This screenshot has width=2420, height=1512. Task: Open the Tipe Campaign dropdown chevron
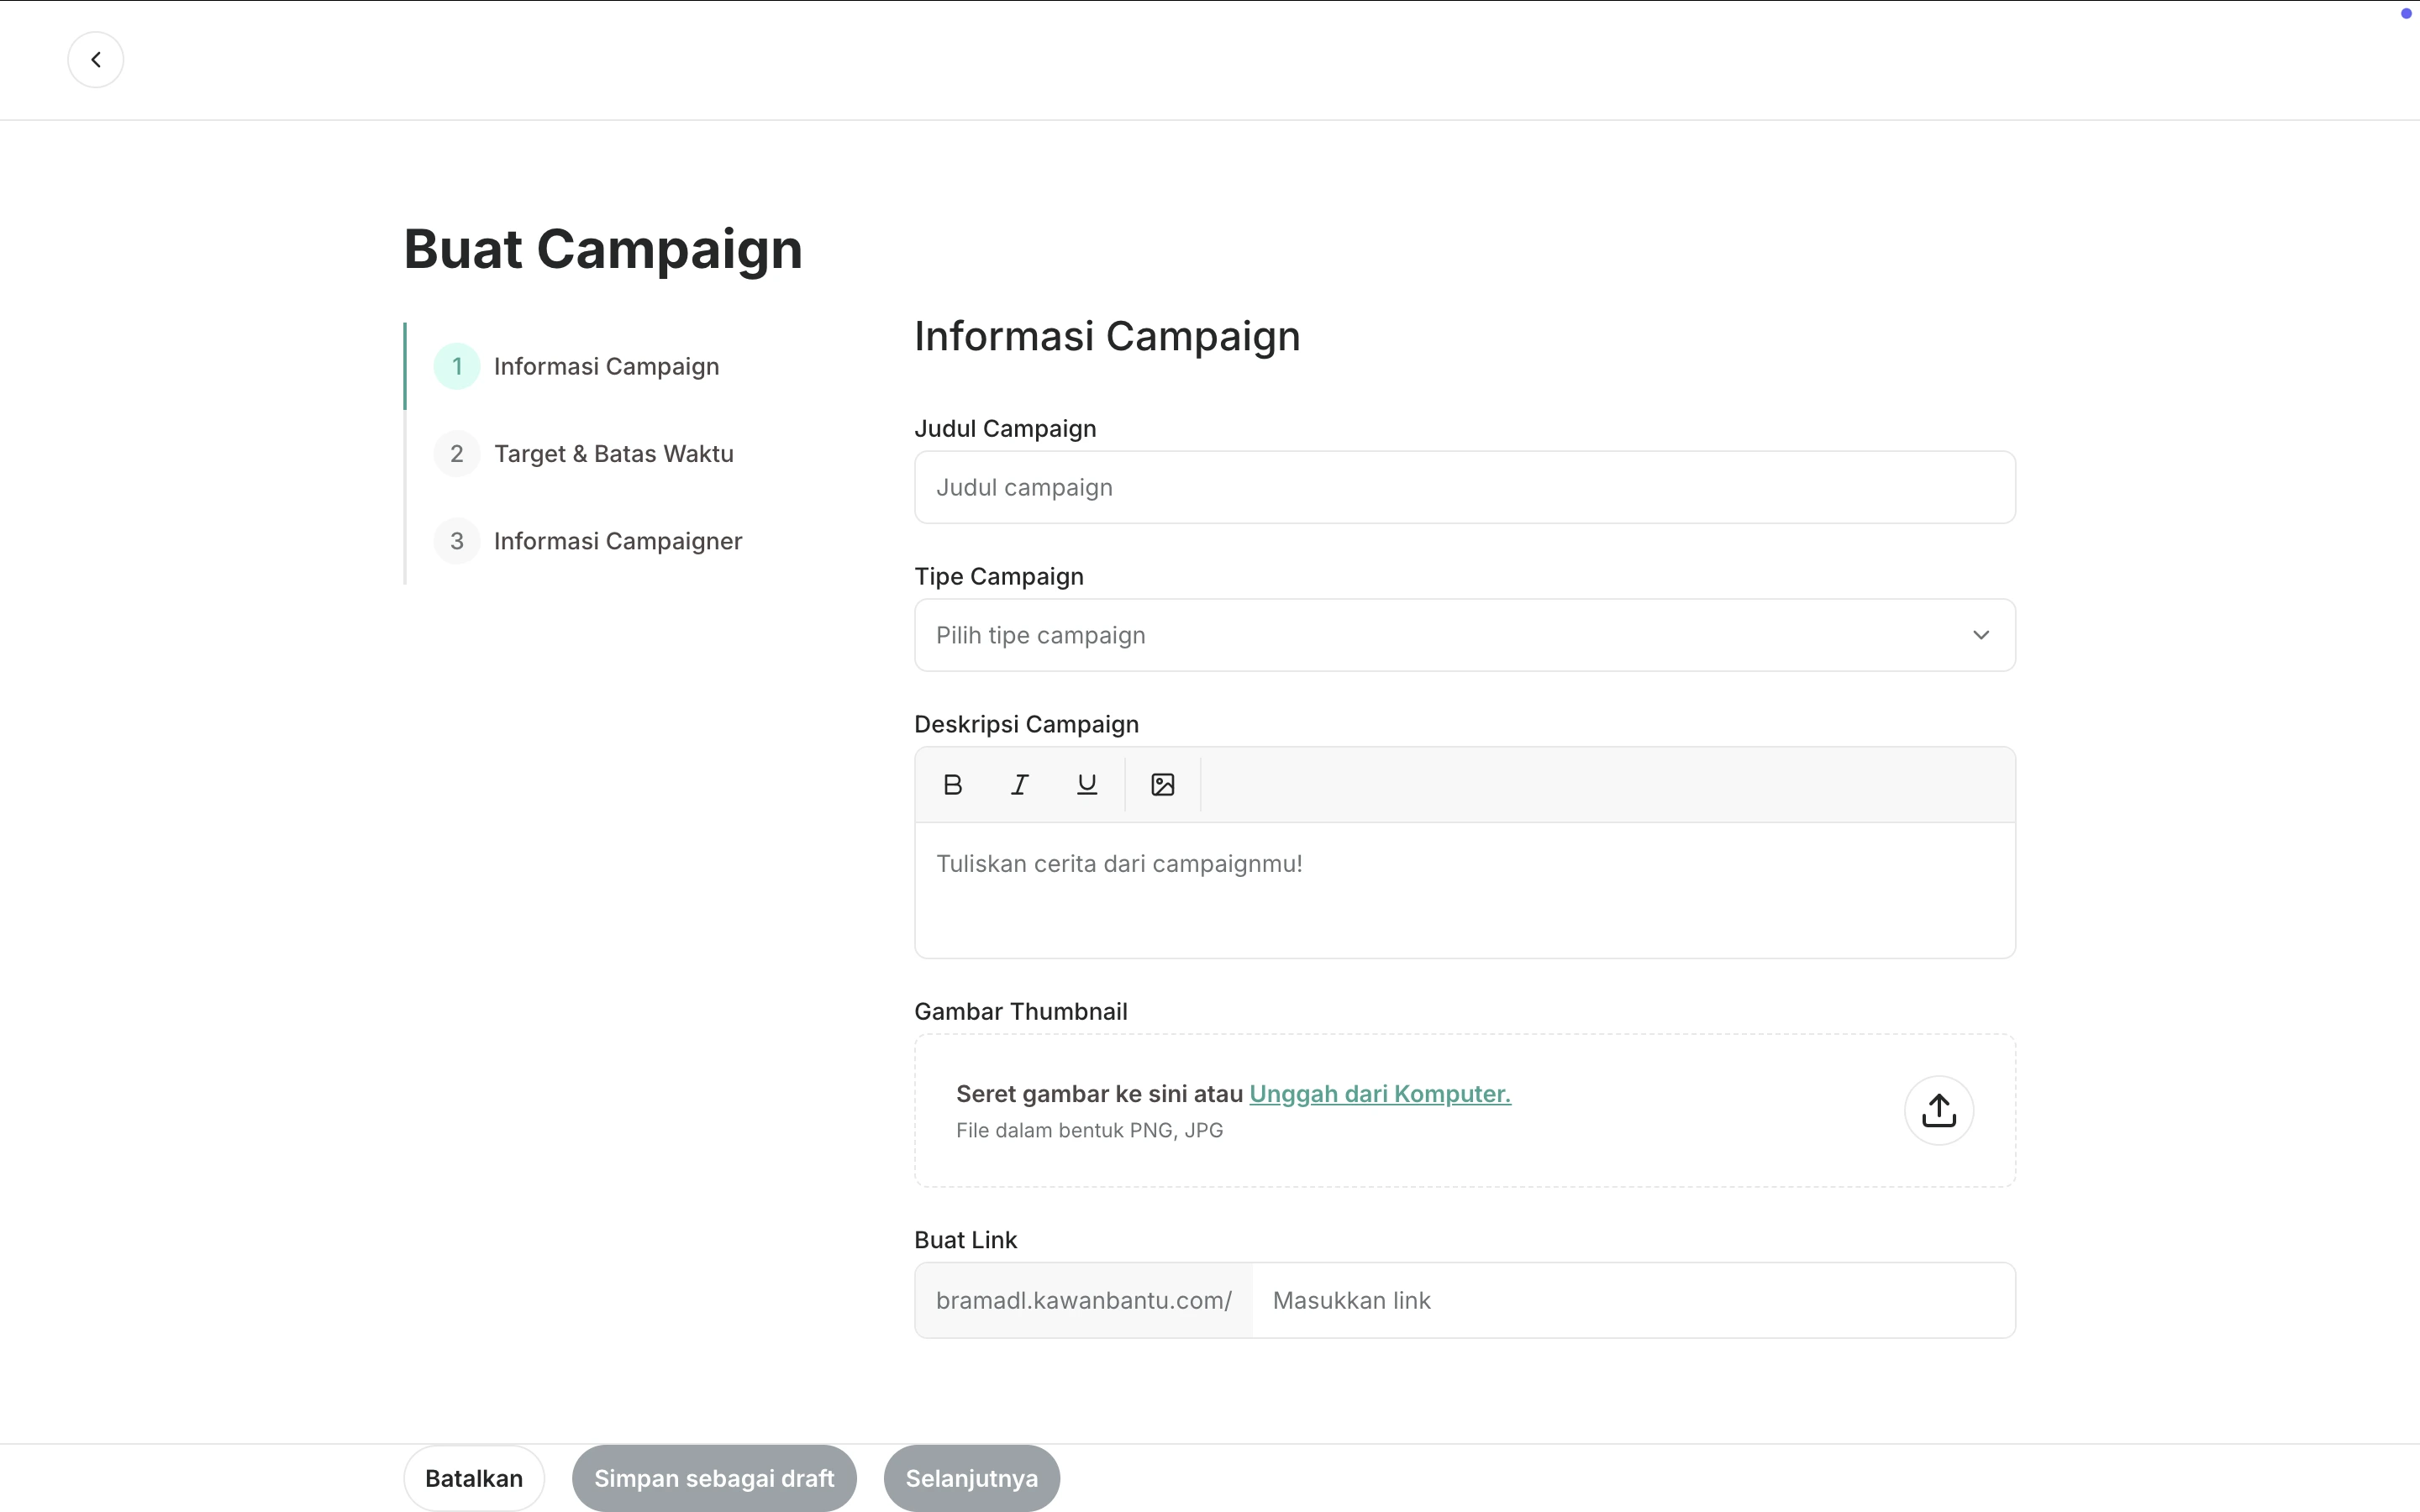click(1981, 635)
